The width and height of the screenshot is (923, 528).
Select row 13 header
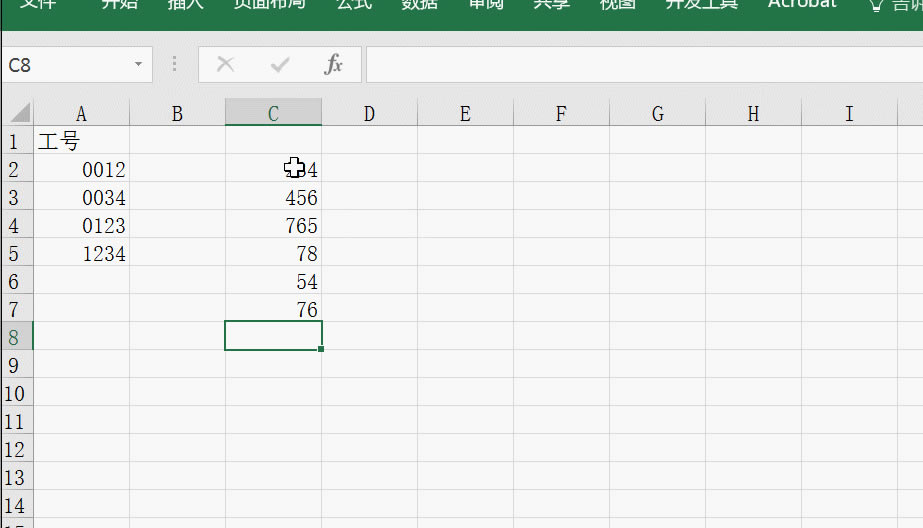[x=17, y=477]
